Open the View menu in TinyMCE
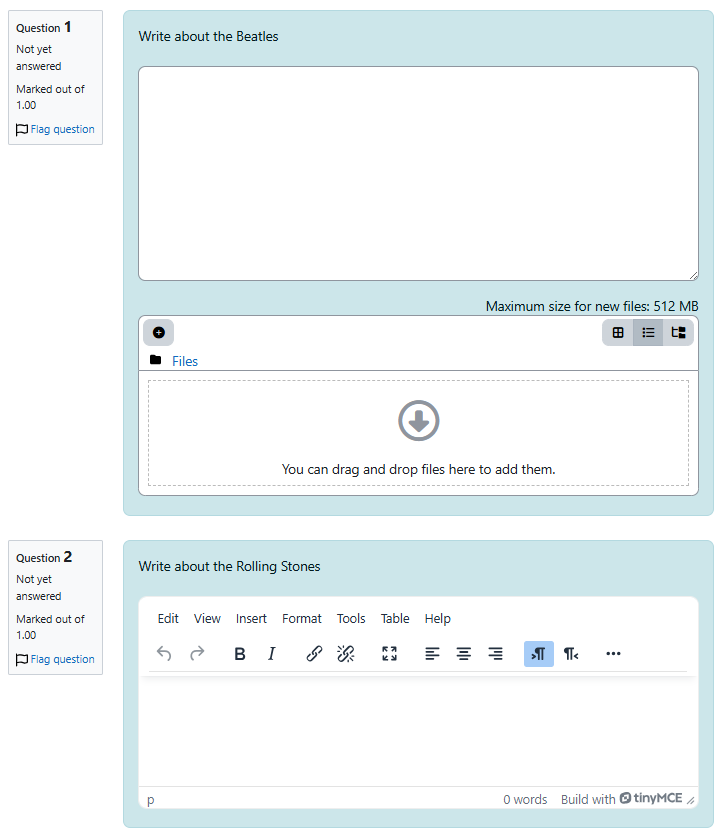721x840 pixels. pos(207,619)
